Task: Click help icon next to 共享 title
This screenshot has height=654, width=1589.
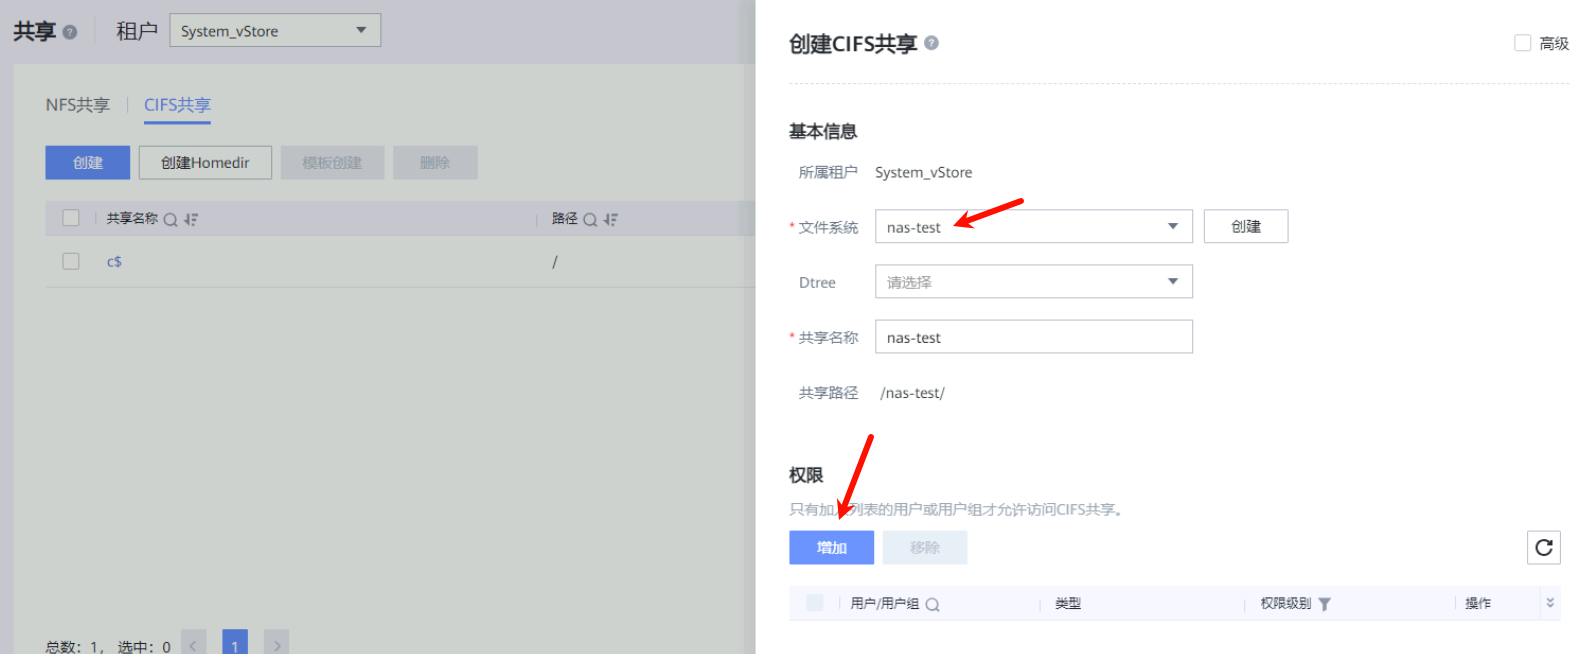Action: [70, 32]
